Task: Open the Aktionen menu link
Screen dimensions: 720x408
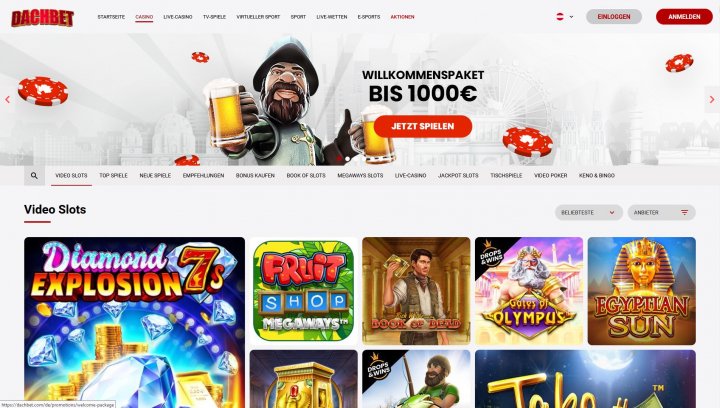Action: click(402, 17)
